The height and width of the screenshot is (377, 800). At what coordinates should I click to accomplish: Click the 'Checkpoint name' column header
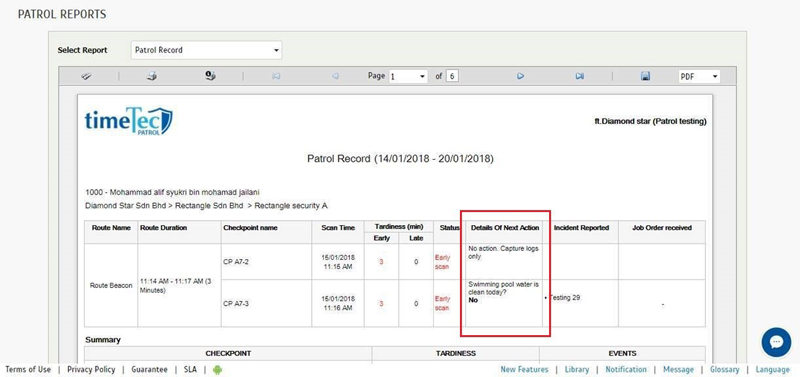pos(250,228)
